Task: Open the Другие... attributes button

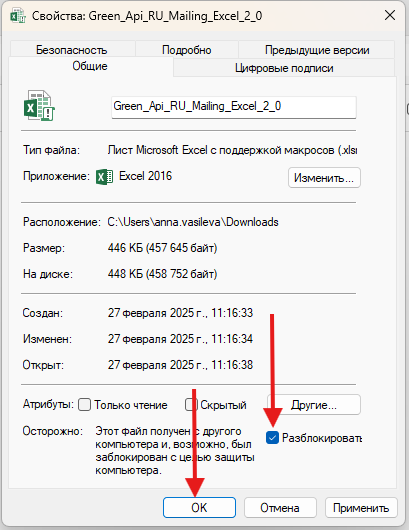Action: pos(314,405)
